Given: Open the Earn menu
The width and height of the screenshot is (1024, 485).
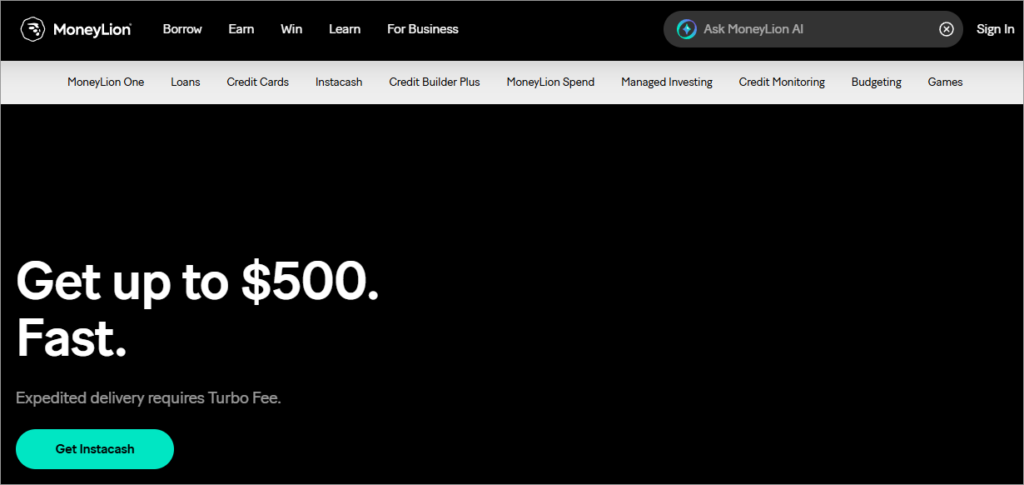Looking at the screenshot, I should click(241, 29).
